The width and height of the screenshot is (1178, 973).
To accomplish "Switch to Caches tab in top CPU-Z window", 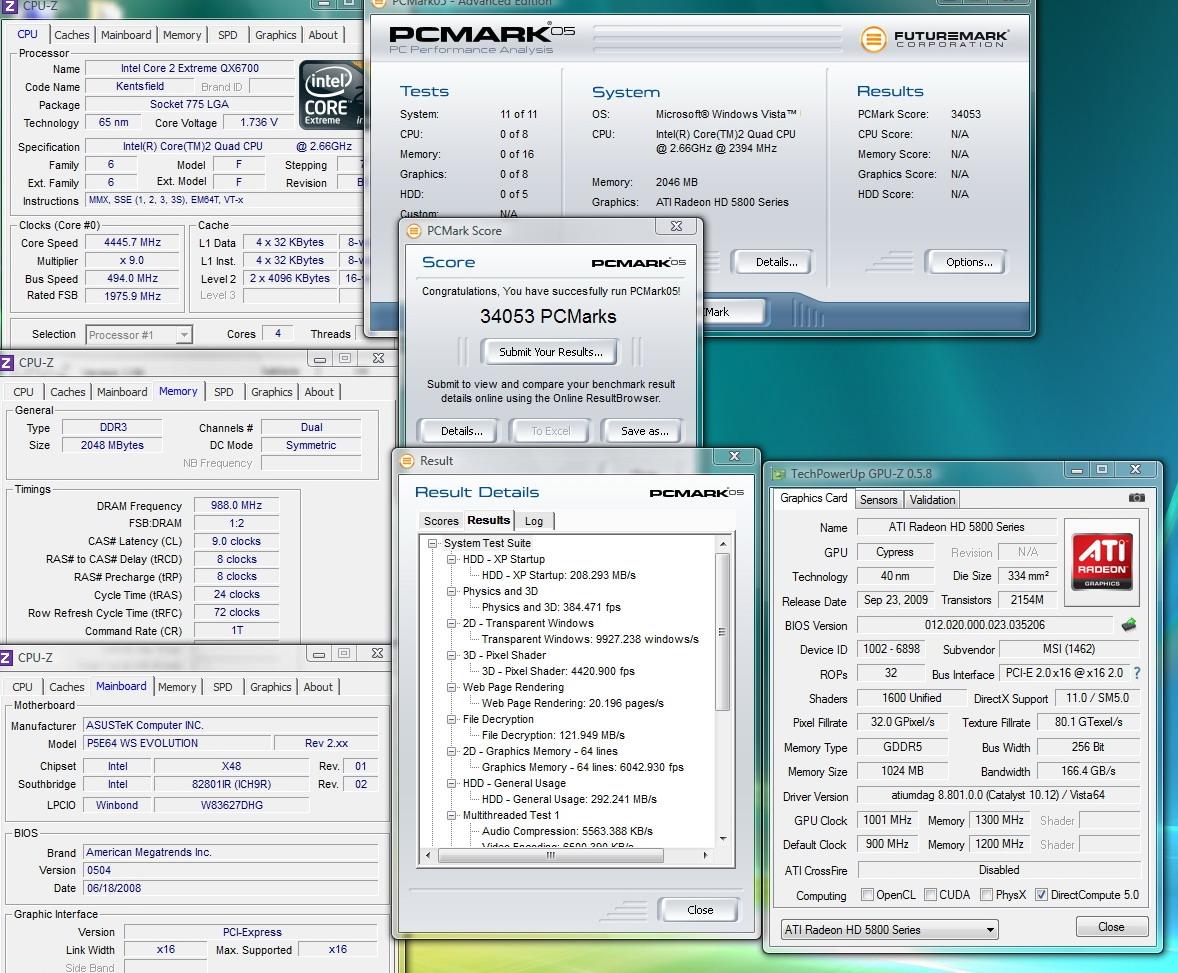I will coord(71,35).
